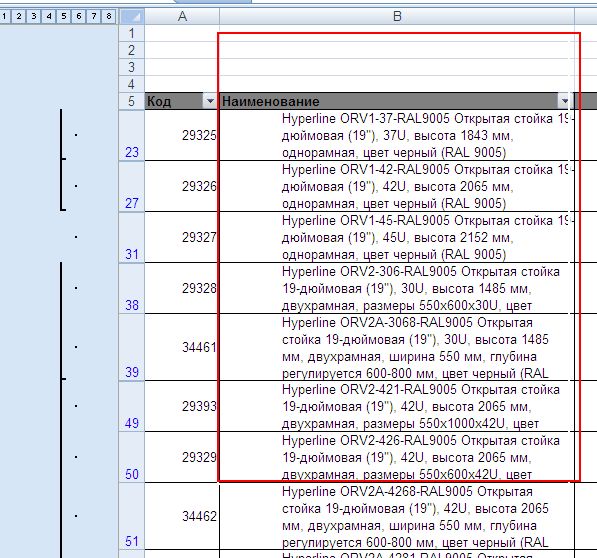Viewport: 597px width, 558px height.
Task: Select row 4 header
Action: coord(132,84)
